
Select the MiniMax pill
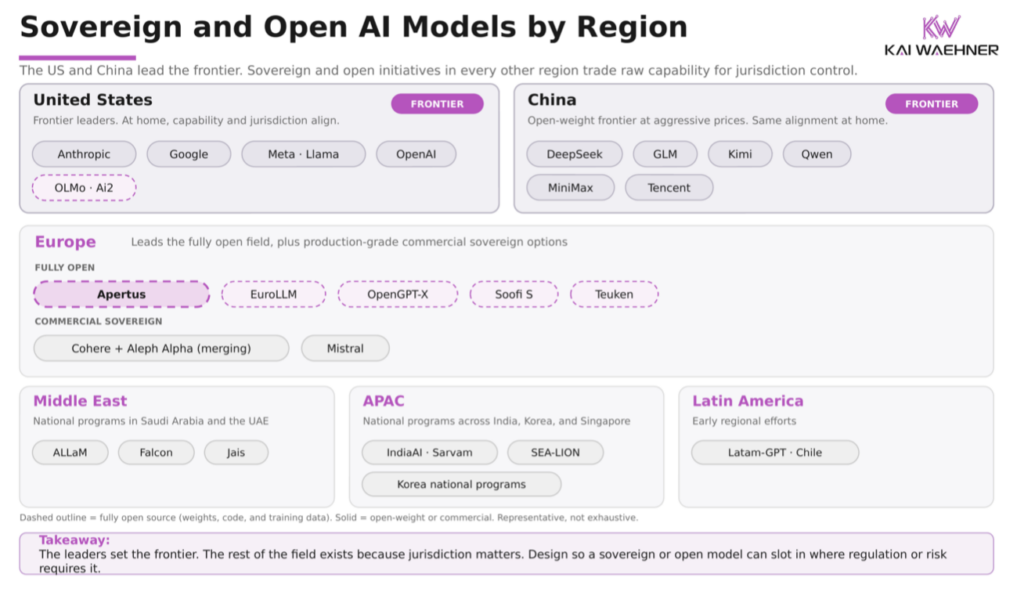571,188
